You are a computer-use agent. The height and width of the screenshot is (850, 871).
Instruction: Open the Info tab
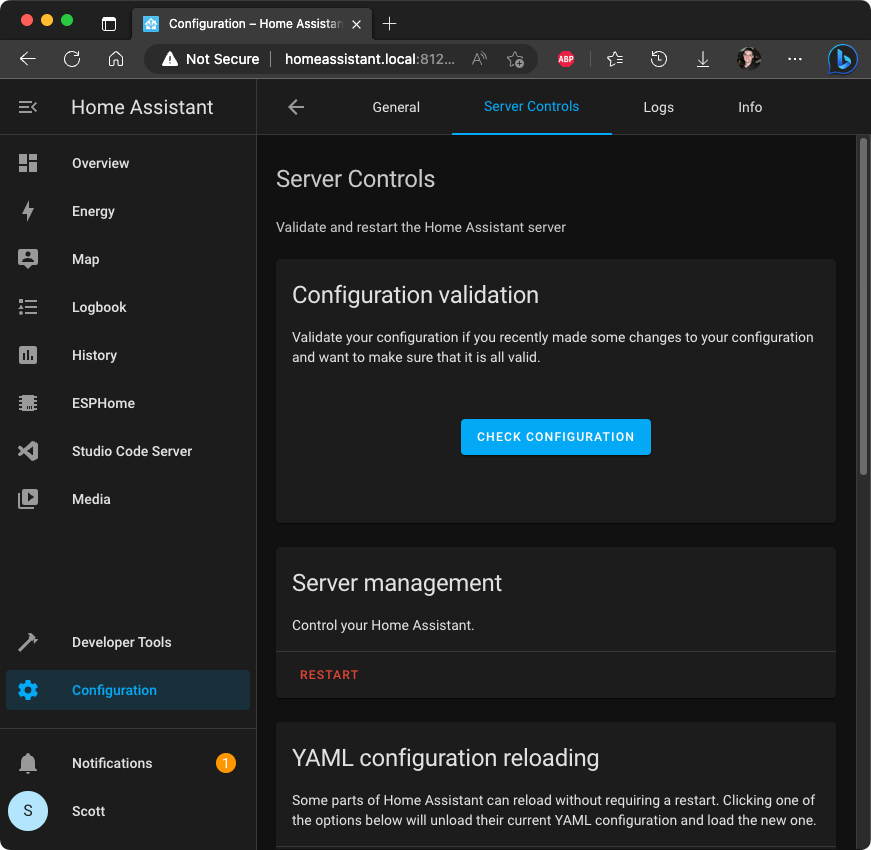[750, 107]
